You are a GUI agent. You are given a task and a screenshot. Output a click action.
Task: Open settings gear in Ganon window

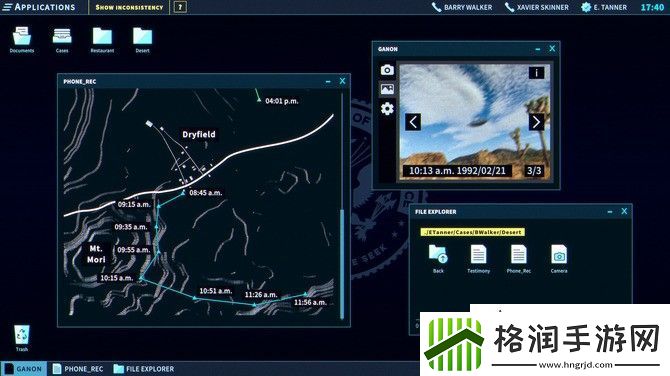tap(387, 109)
